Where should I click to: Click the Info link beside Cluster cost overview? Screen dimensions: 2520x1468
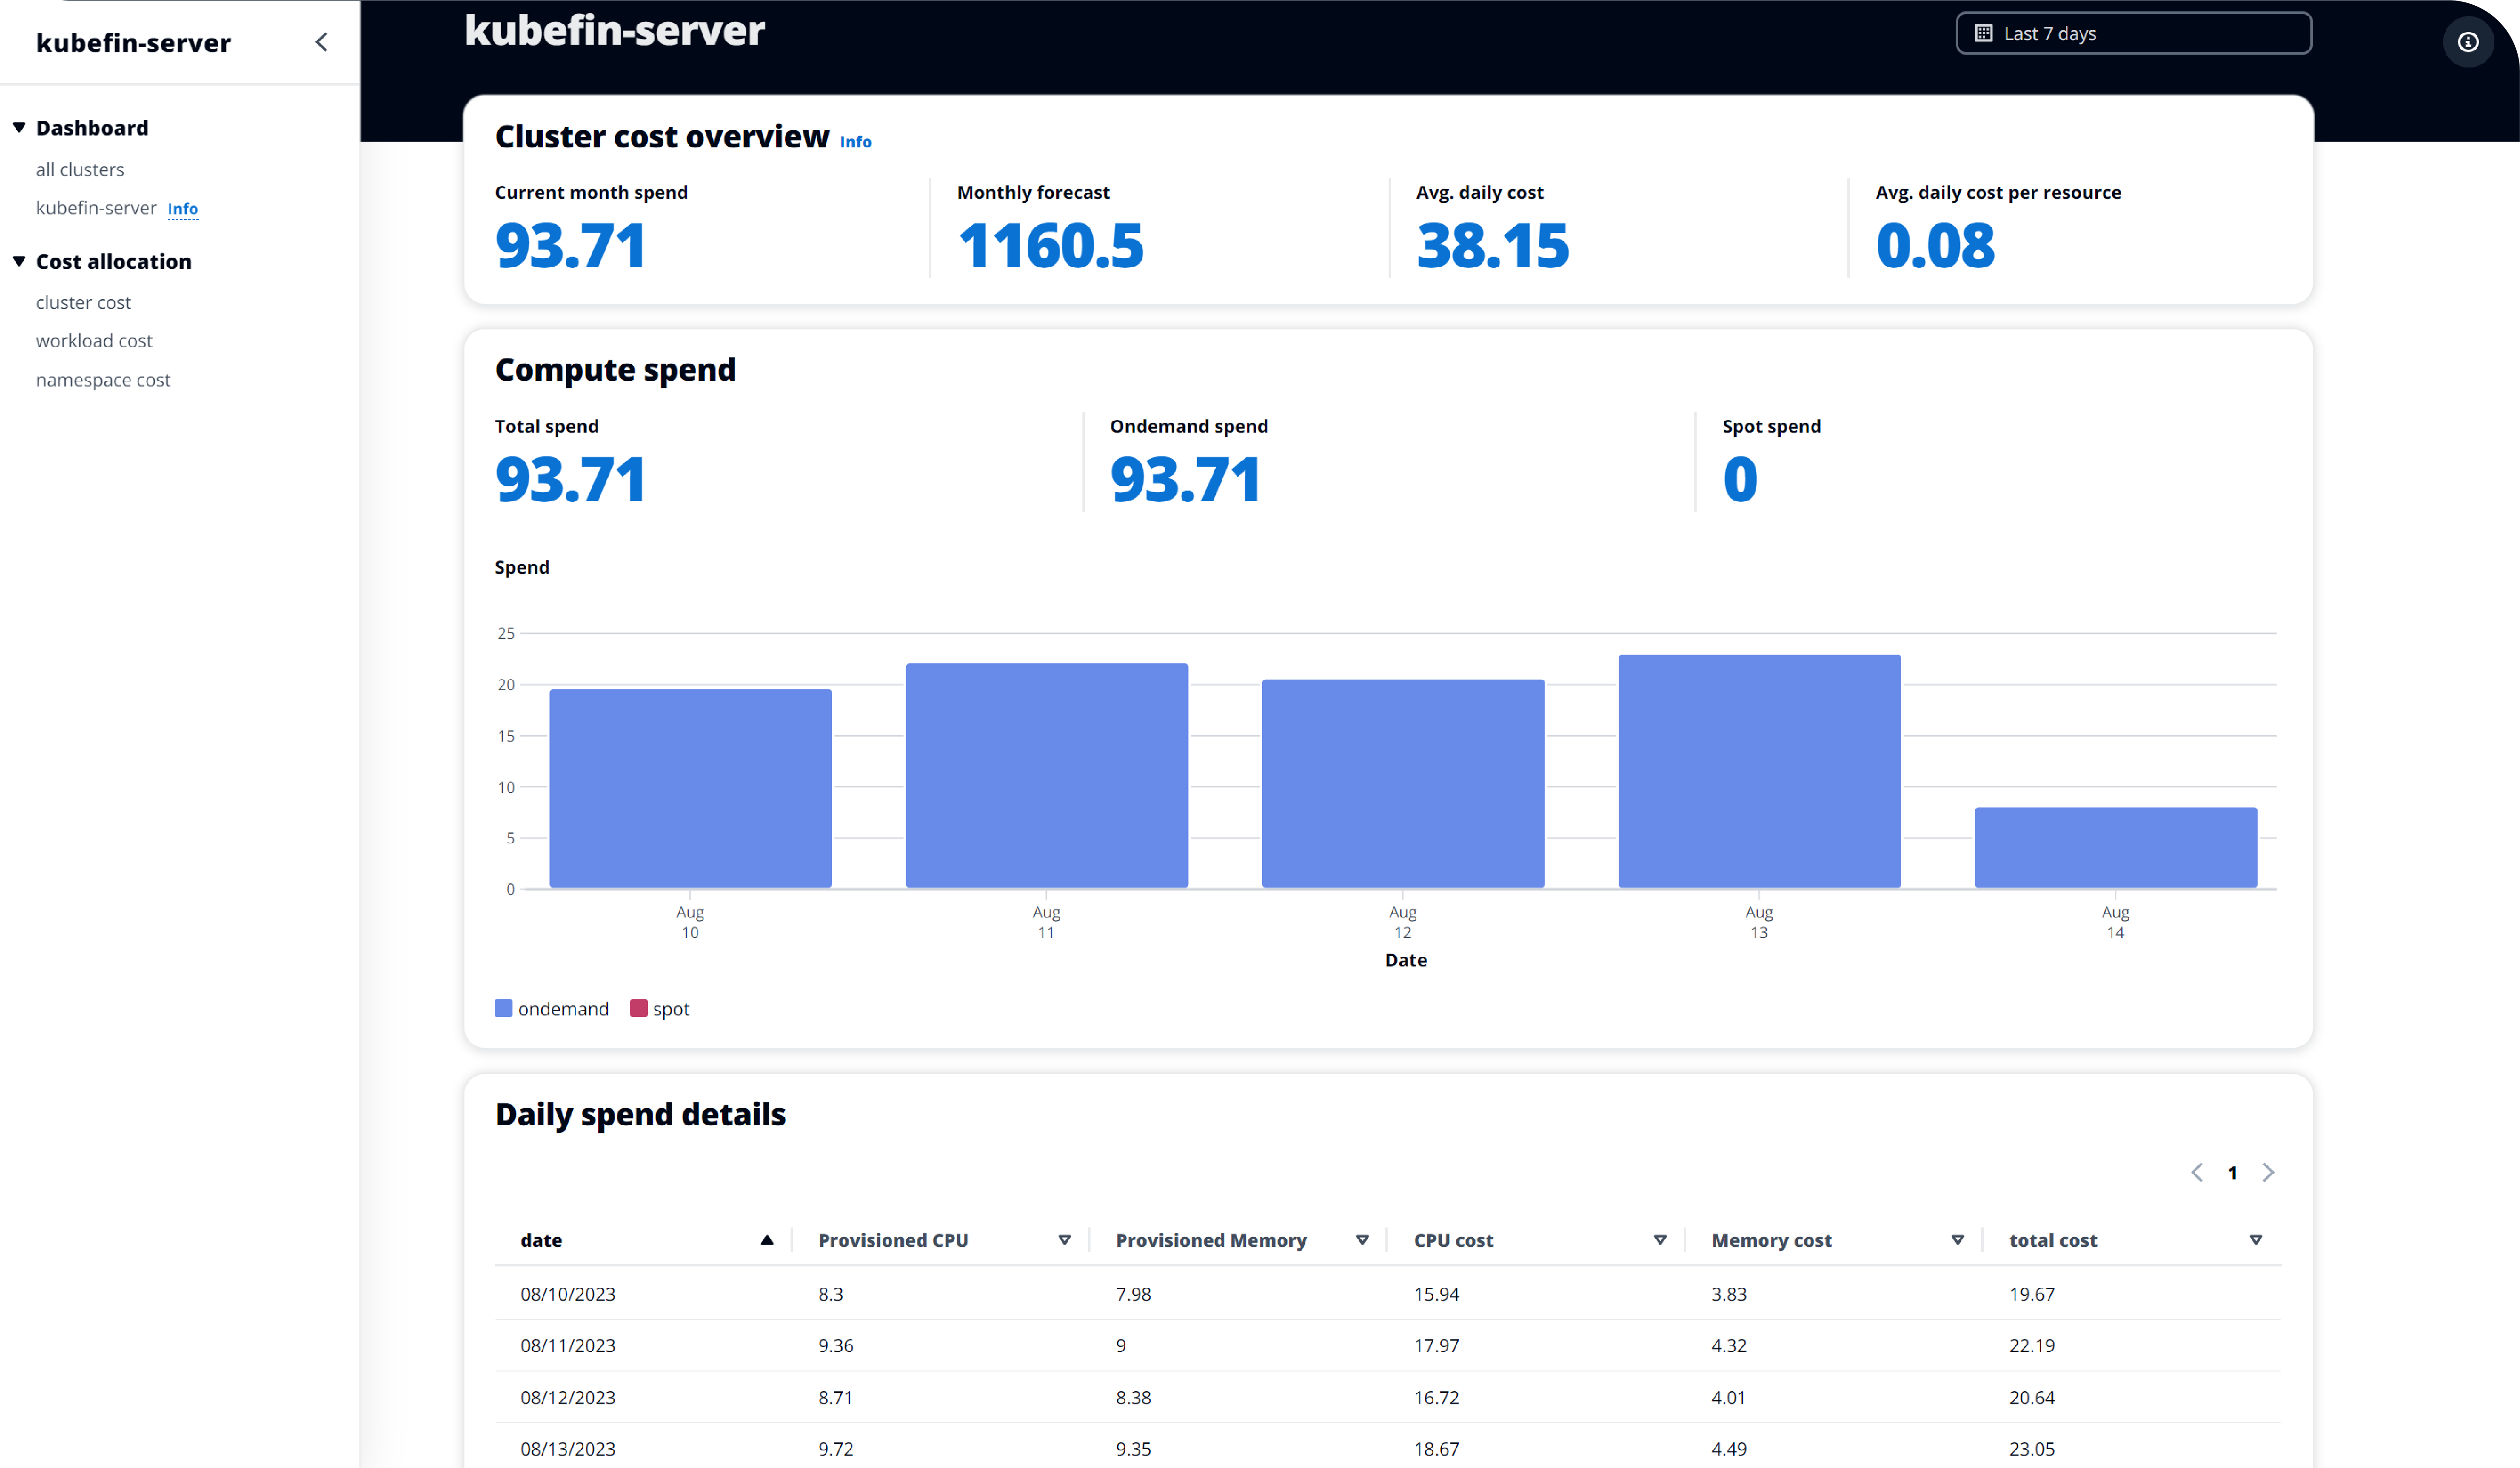(x=855, y=142)
